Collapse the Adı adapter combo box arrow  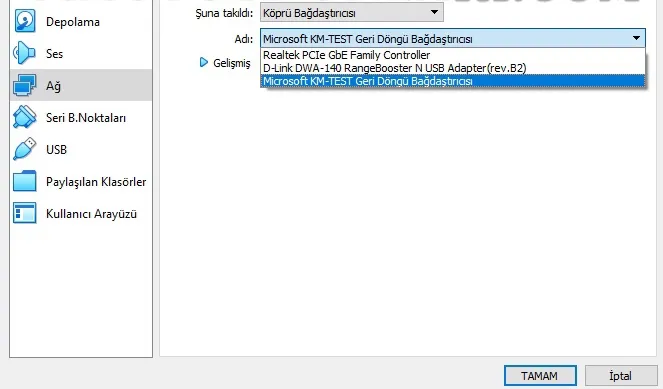(x=636, y=38)
